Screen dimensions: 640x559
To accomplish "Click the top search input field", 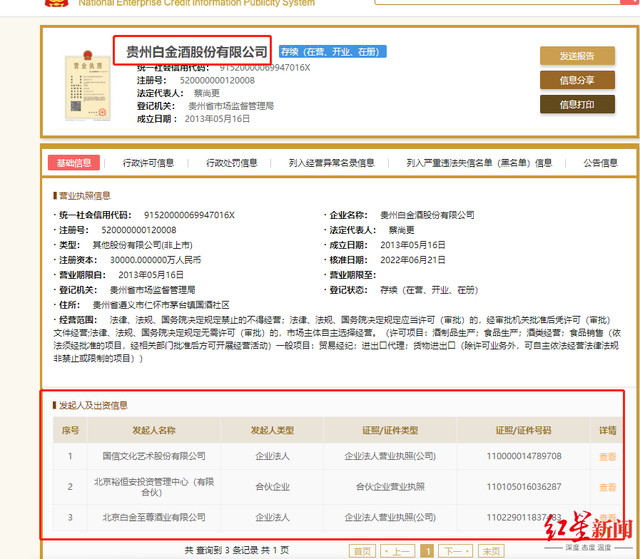I will point(497,2).
